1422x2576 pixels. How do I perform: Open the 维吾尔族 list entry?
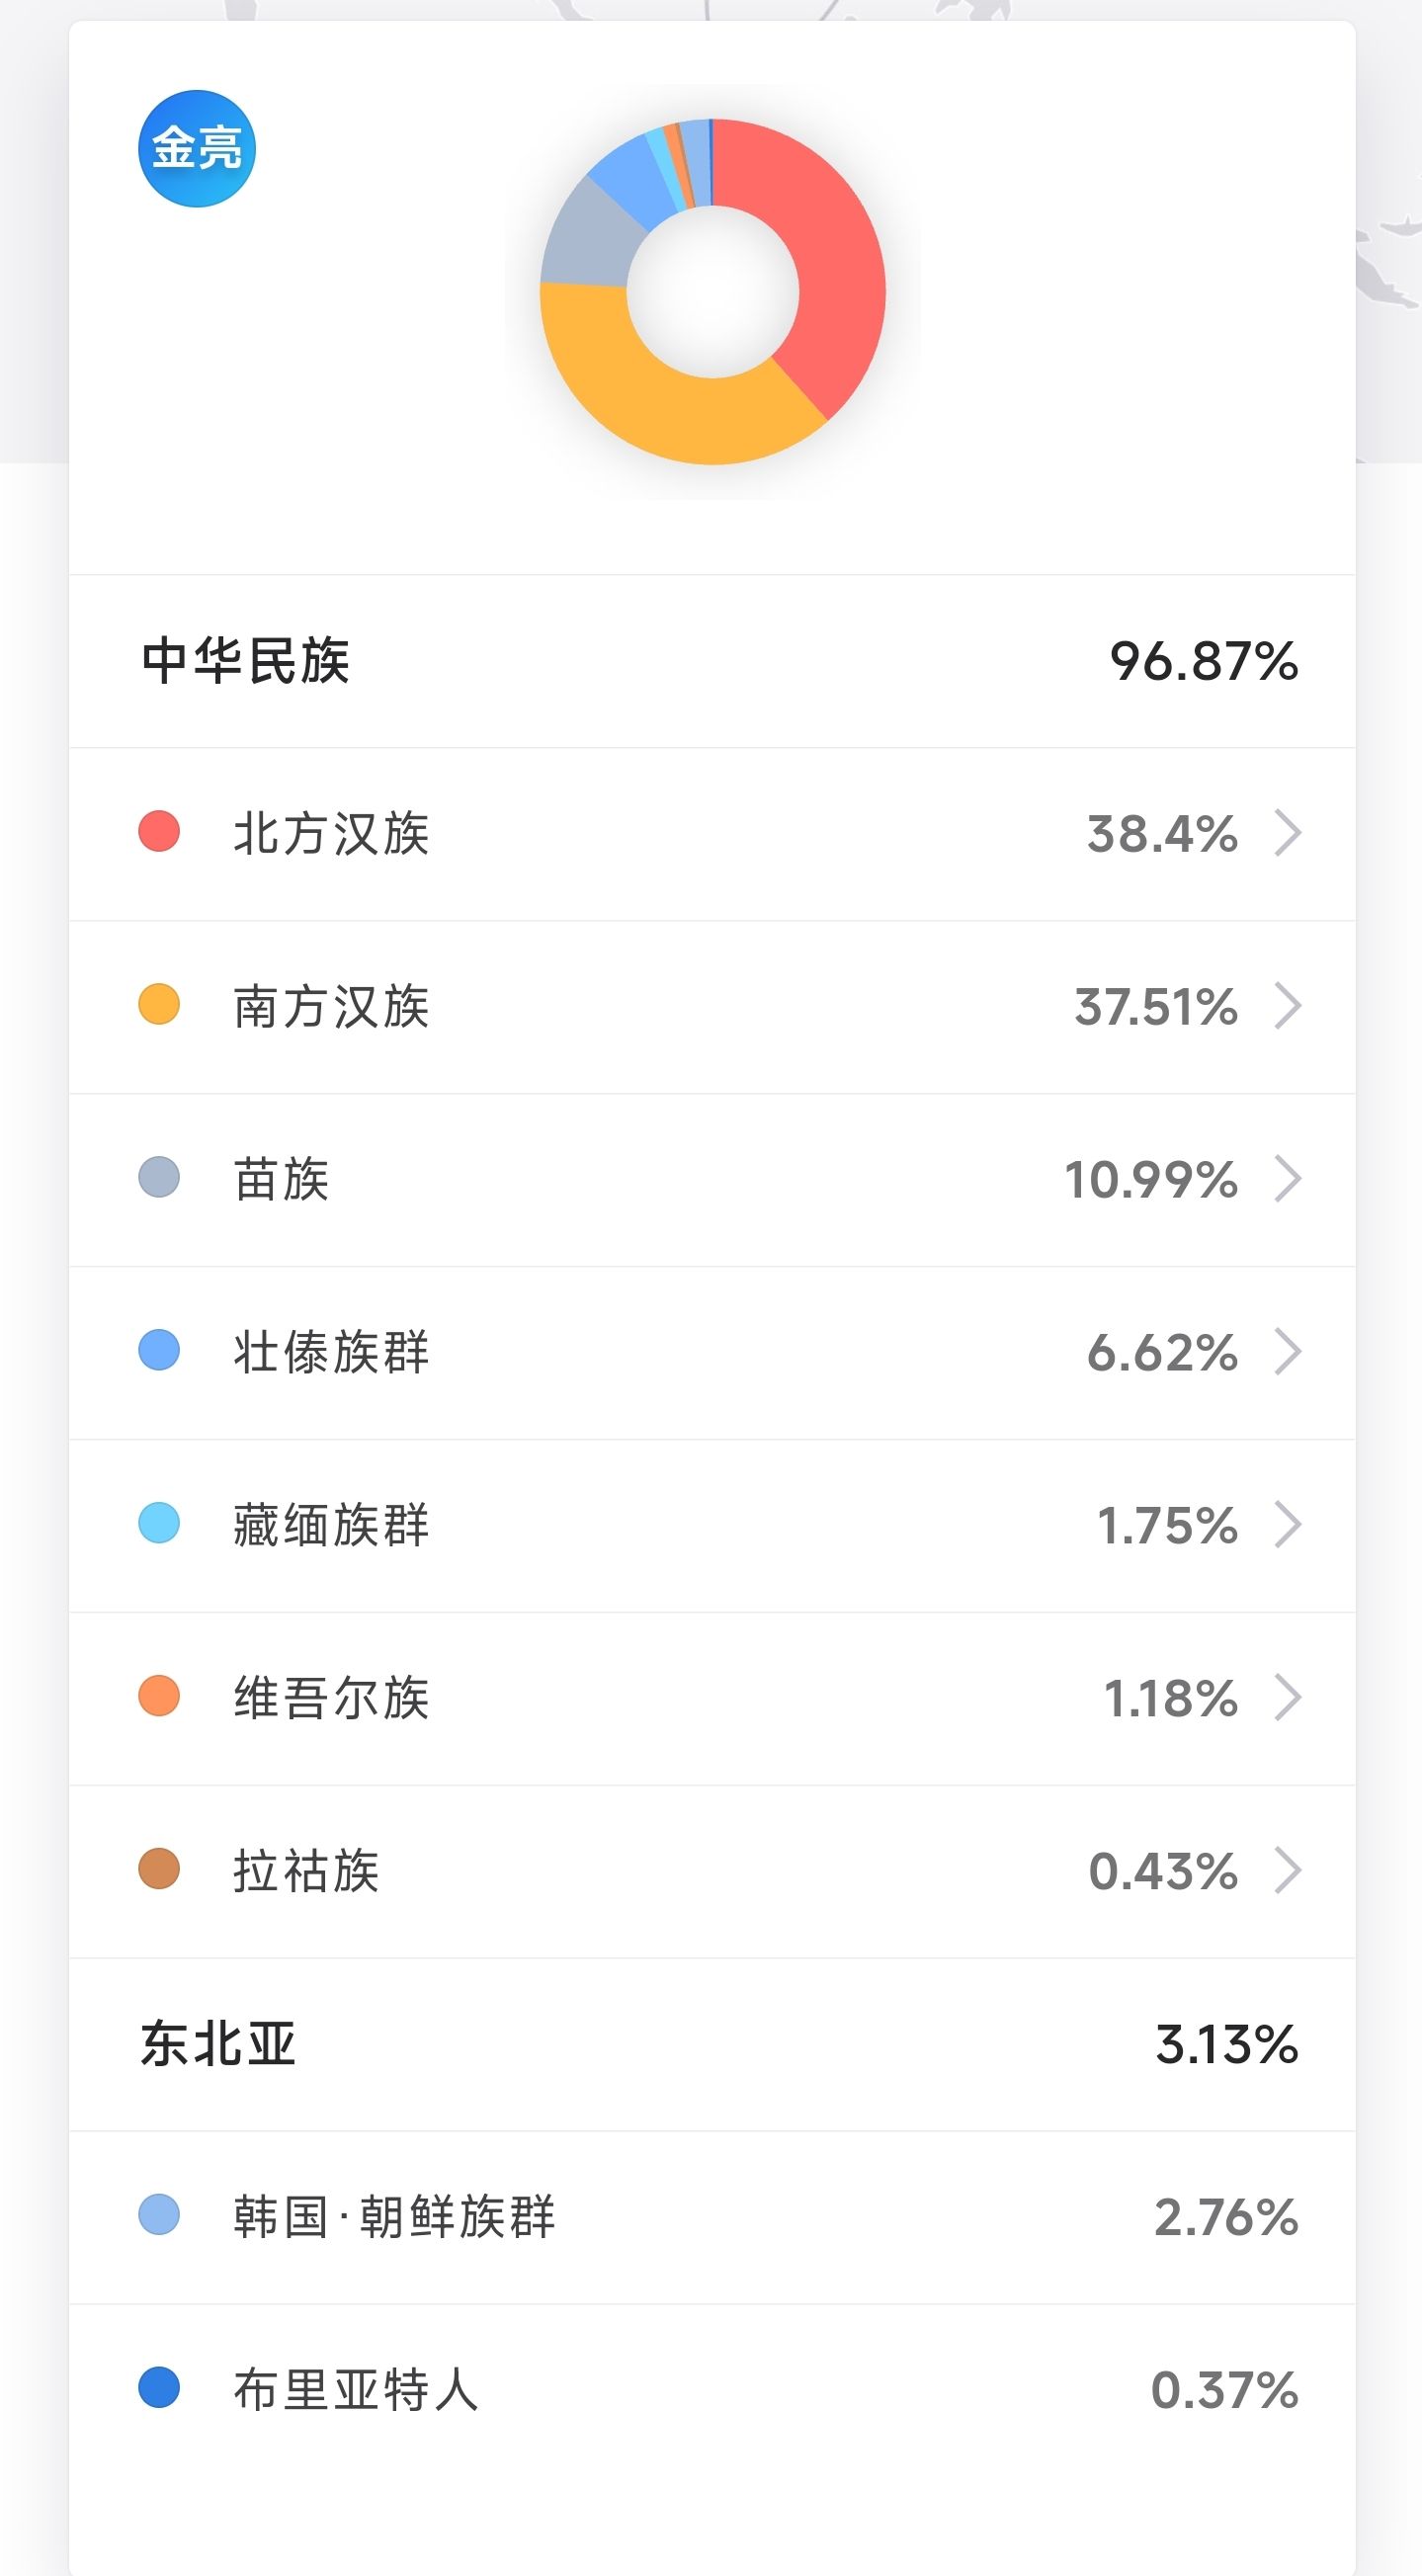[331, 1698]
